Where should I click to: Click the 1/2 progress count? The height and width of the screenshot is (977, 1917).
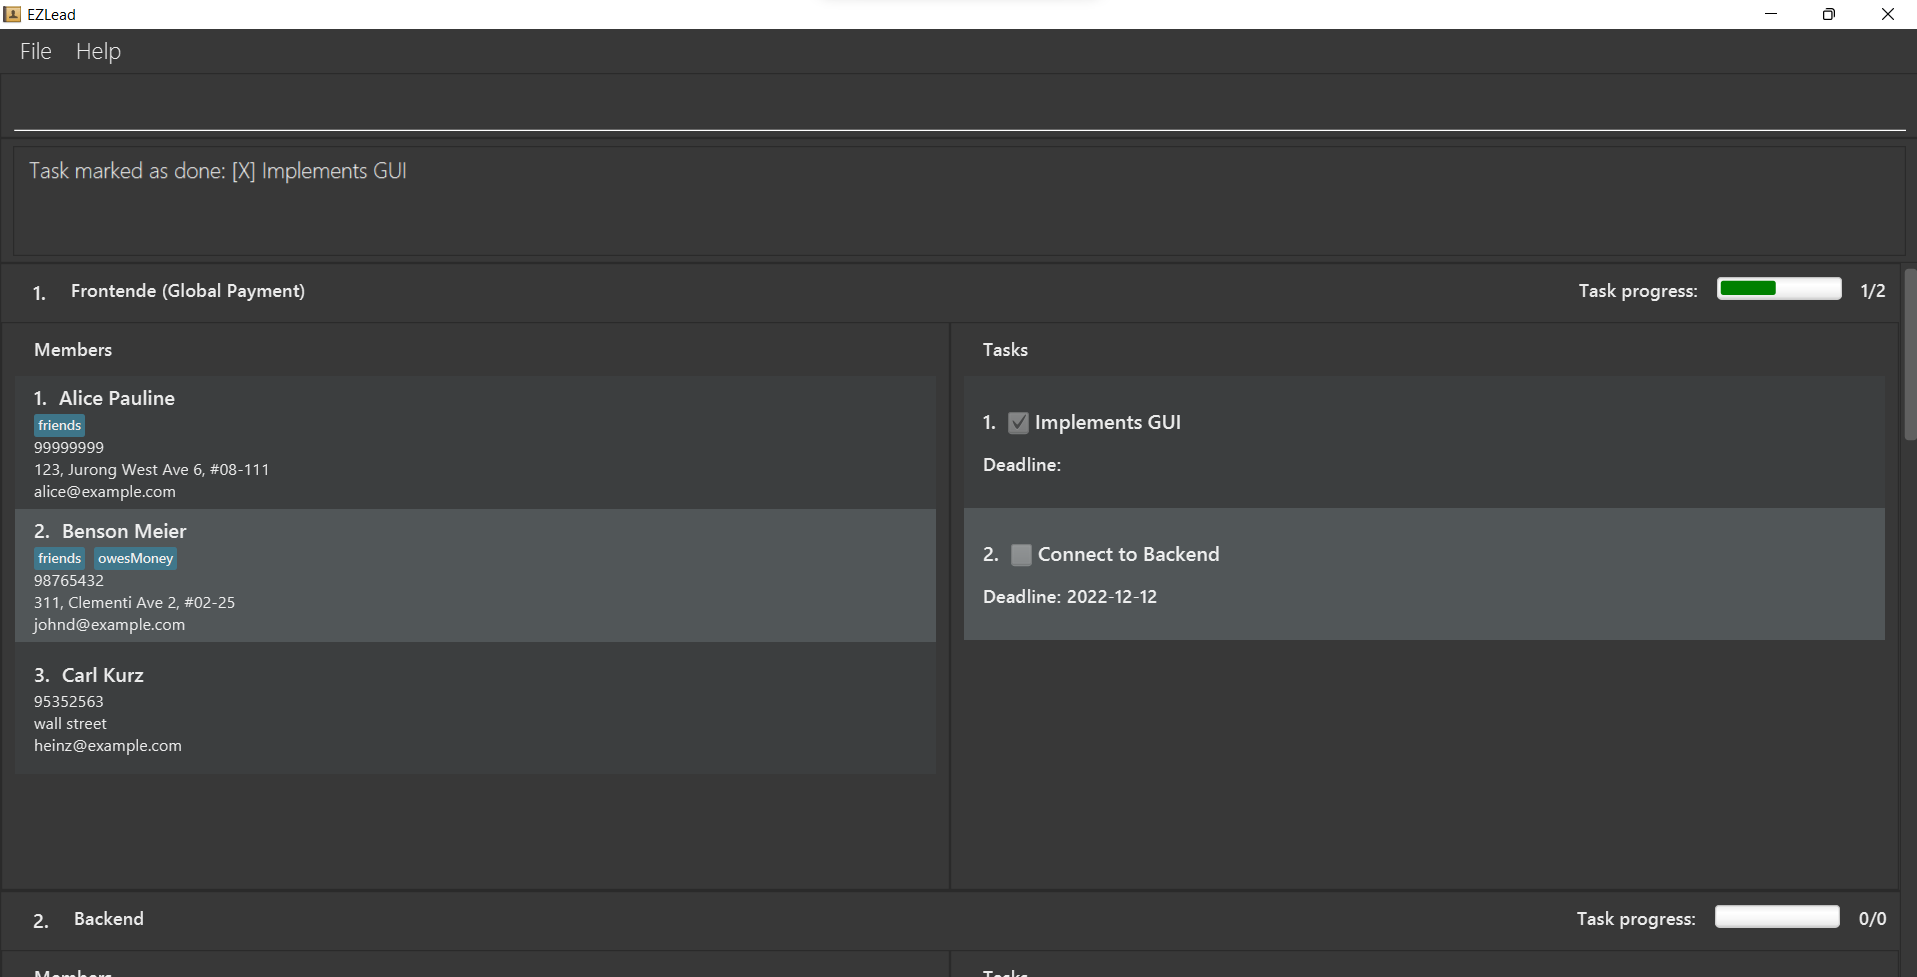pyautogui.click(x=1873, y=291)
